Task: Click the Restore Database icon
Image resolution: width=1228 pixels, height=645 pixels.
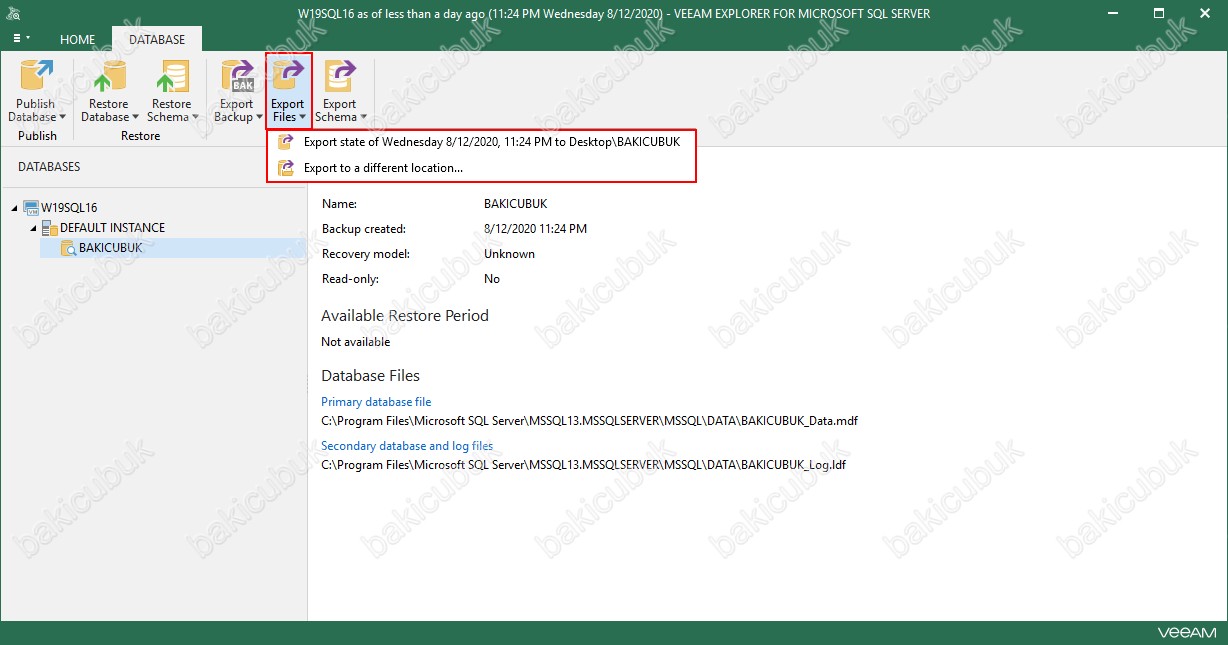Action: pyautogui.click(x=108, y=77)
